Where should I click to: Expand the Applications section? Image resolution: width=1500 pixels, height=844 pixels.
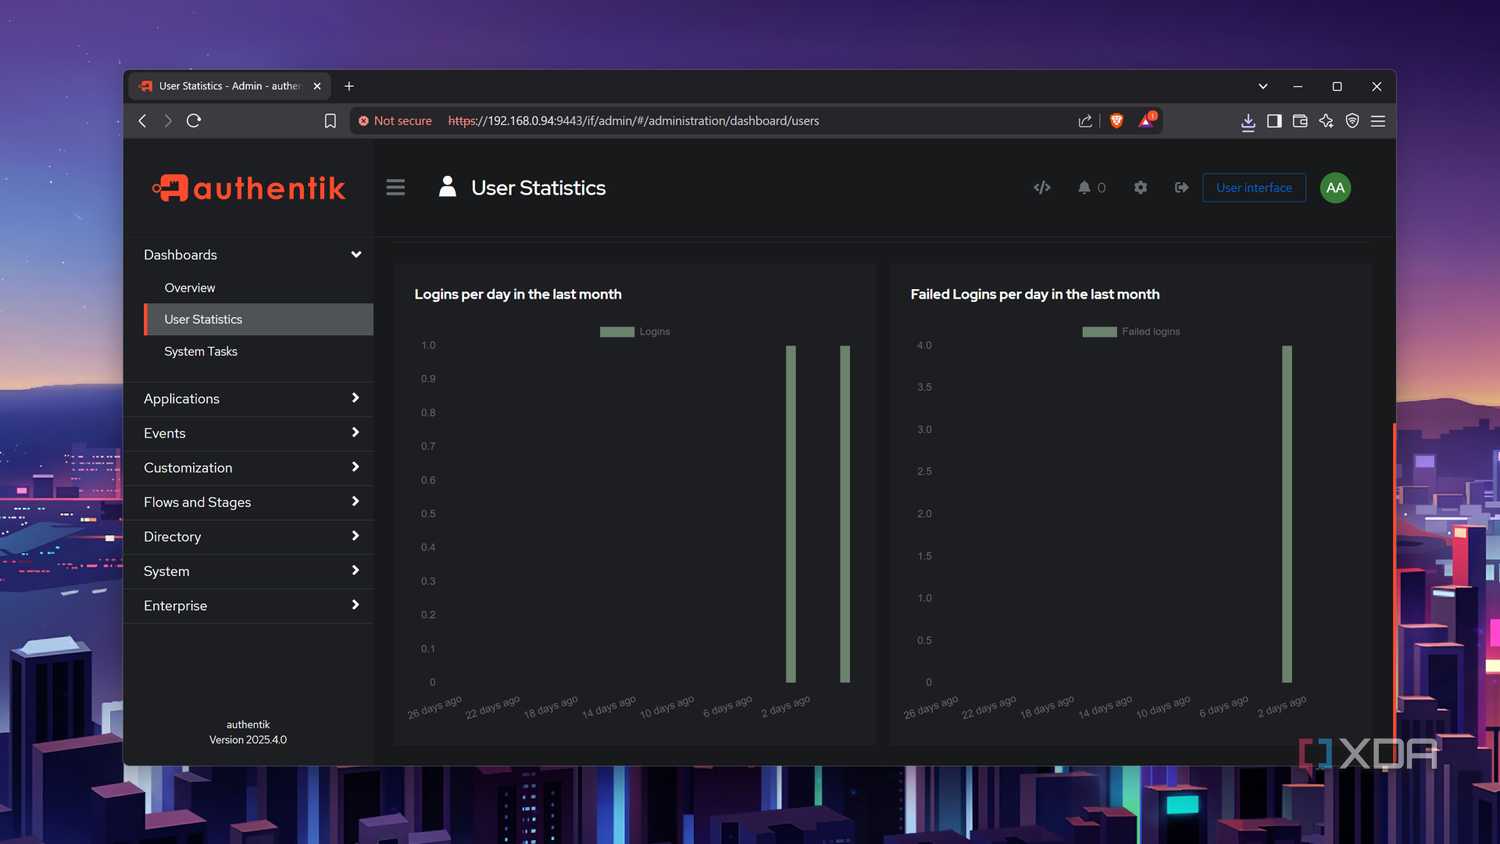(x=249, y=398)
